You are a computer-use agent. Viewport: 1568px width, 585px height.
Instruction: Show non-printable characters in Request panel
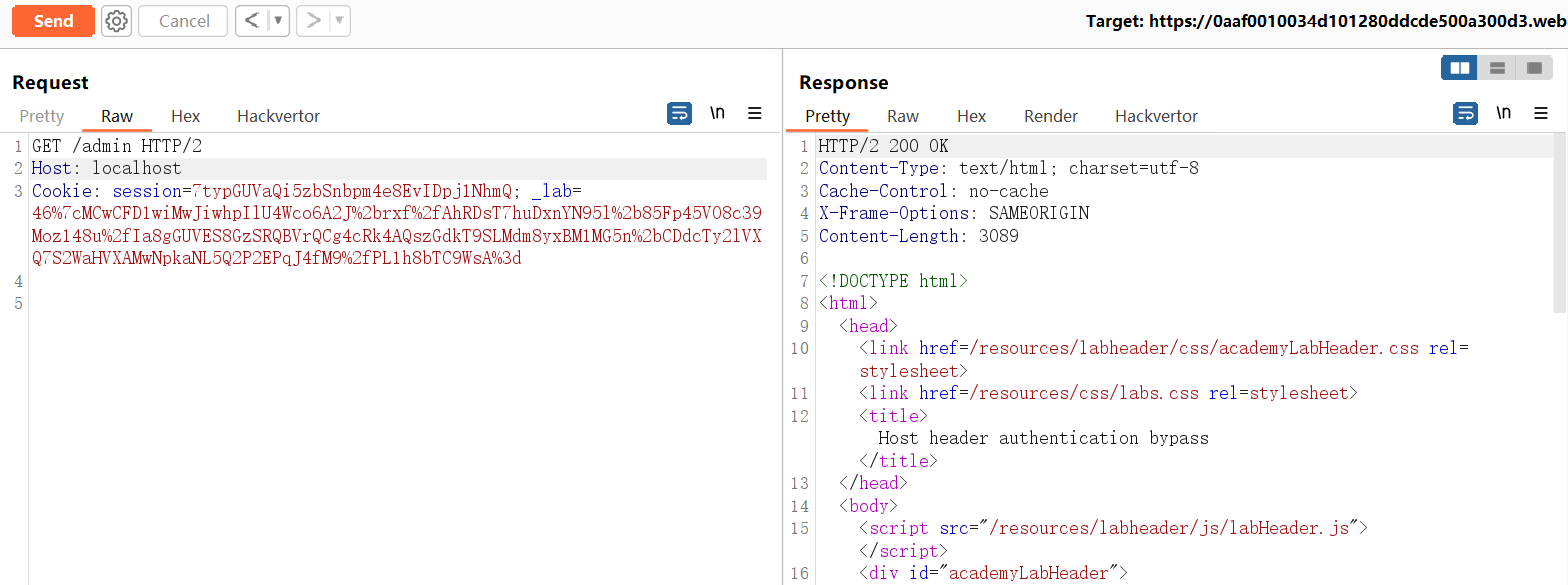pyautogui.click(x=717, y=113)
